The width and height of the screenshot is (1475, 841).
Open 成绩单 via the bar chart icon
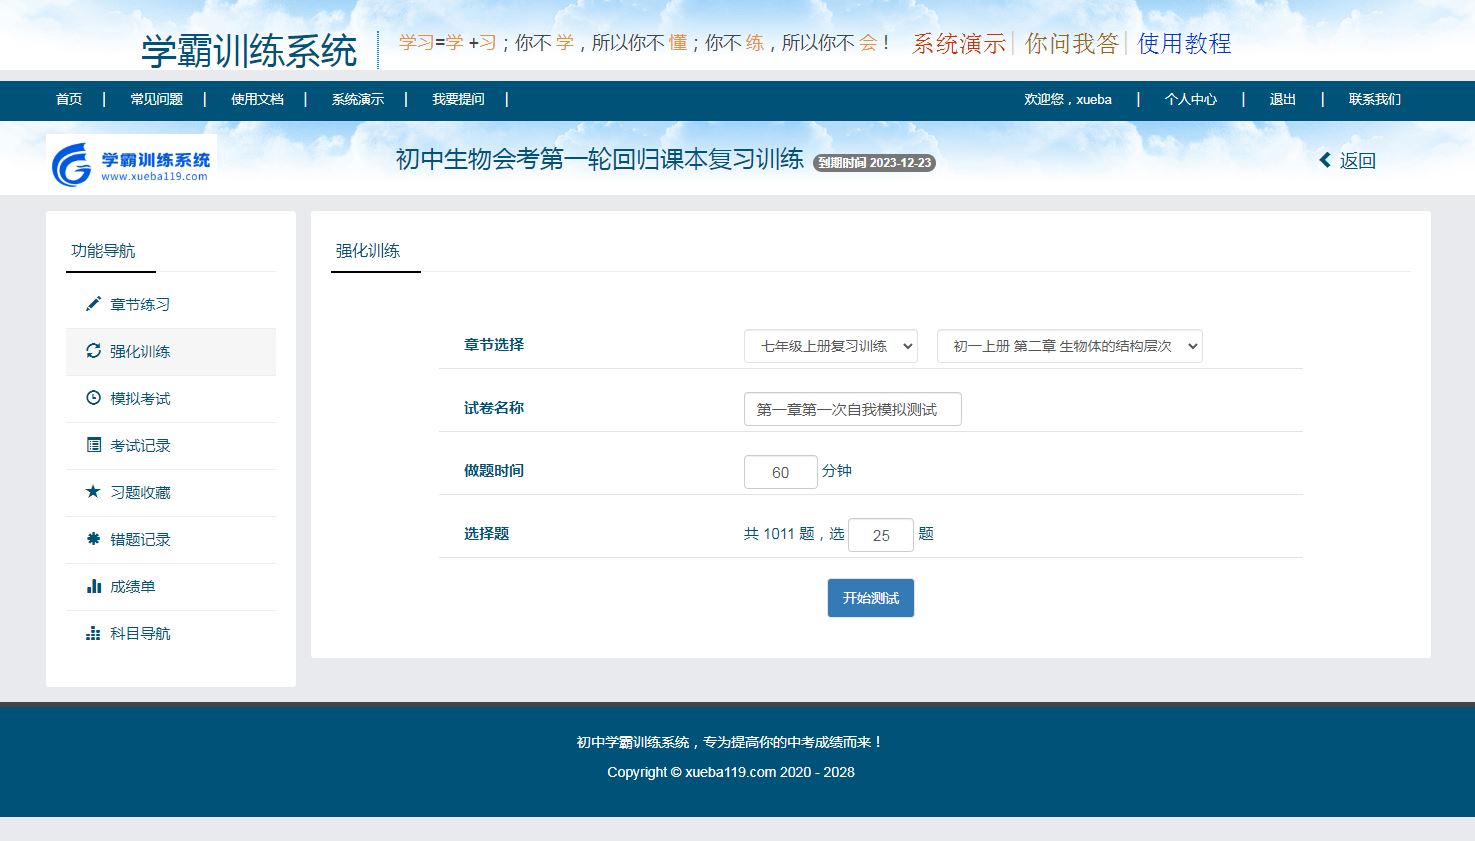coord(93,586)
